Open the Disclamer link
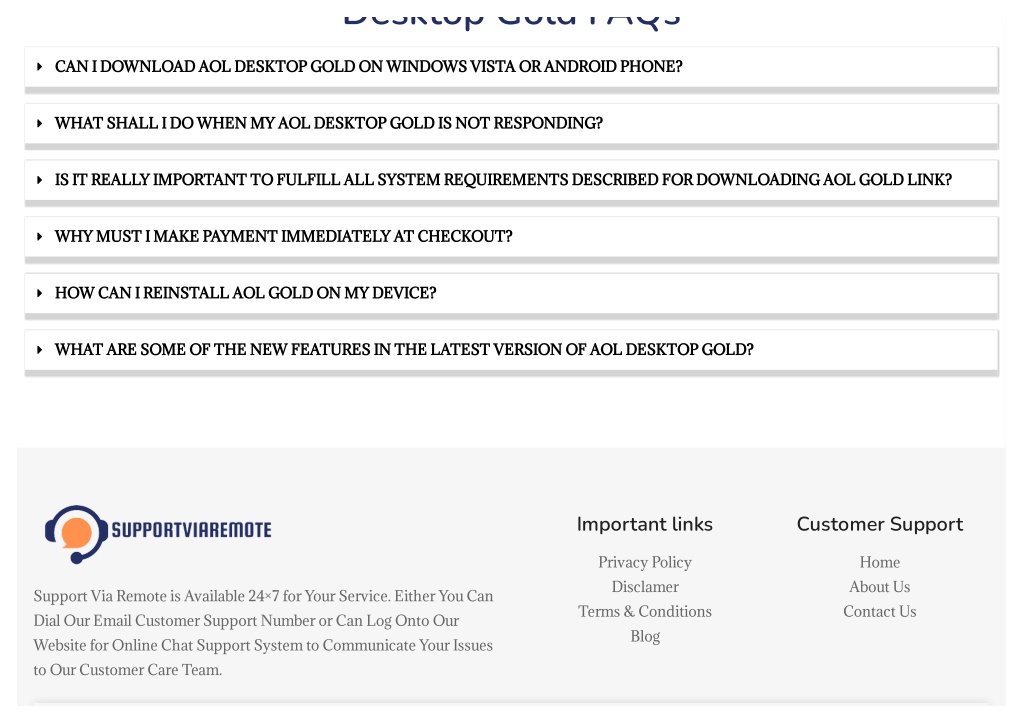Viewport: 1024px width, 723px height. point(645,587)
